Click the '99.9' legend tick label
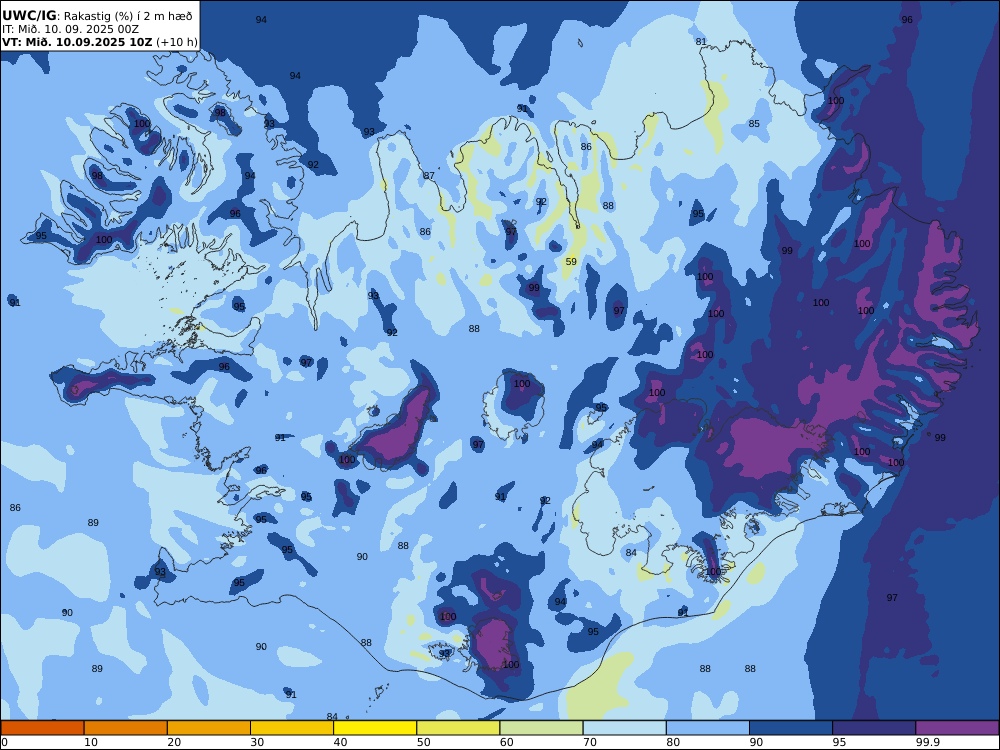Screen dimensions: 1000x750 coord(927,742)
